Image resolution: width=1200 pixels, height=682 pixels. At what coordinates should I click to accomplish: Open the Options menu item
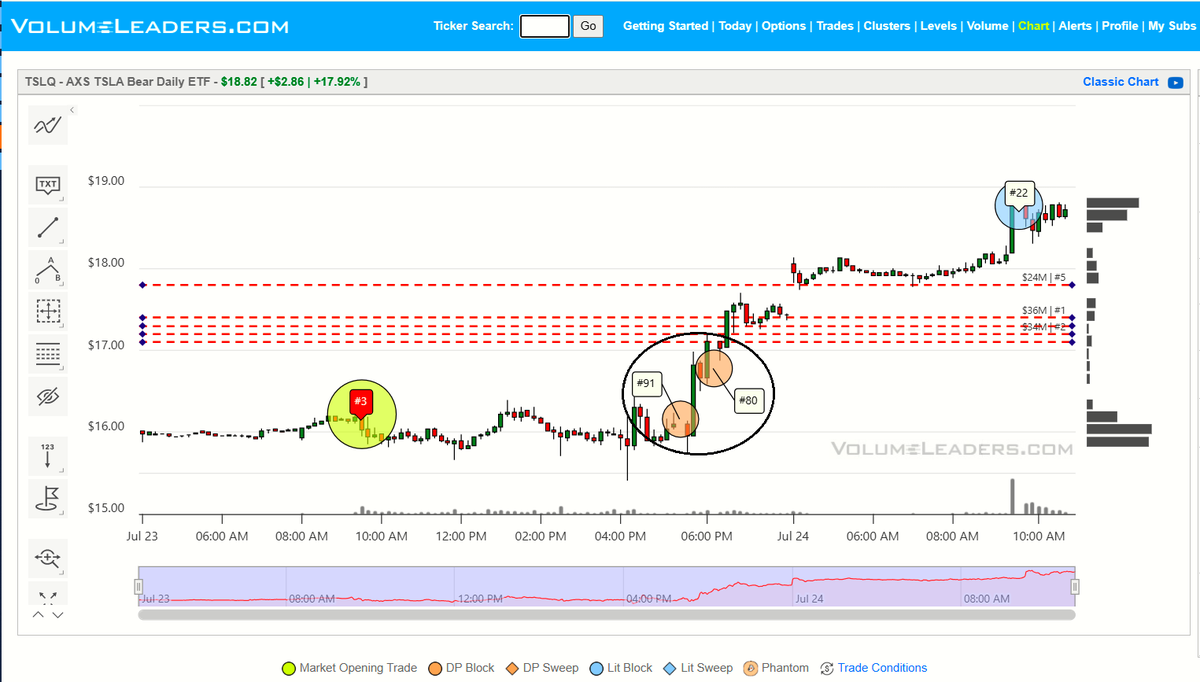pyautogui.click(x=784, y=26)
